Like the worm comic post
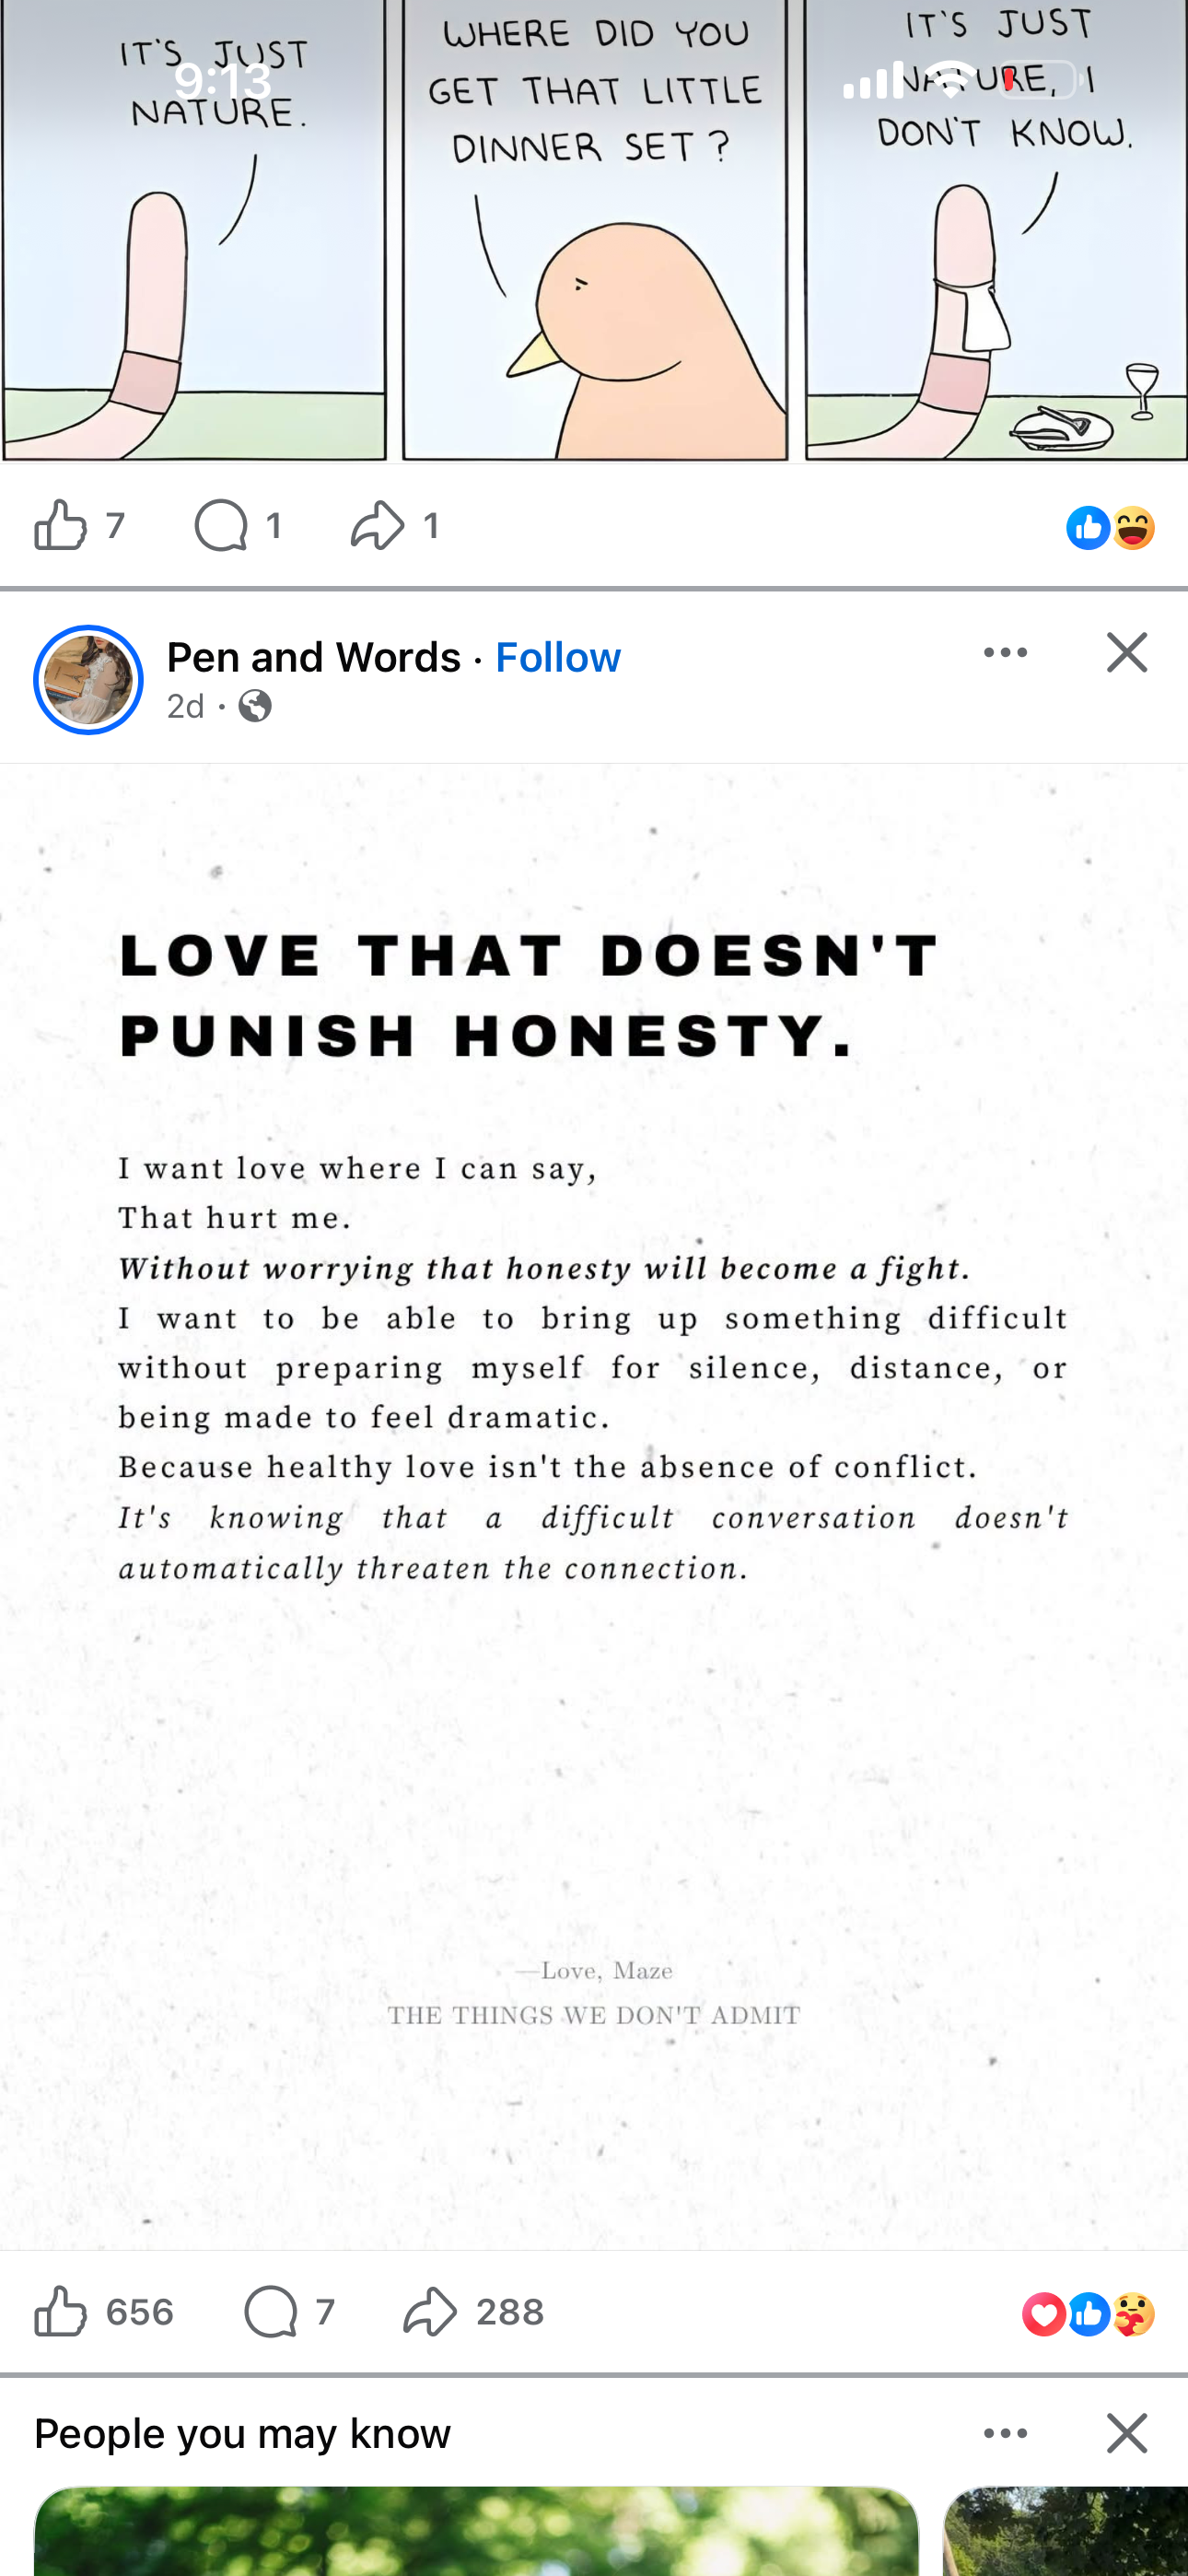The height and width of the screenshot is (2576, 1188). click(x=79, y=525)
